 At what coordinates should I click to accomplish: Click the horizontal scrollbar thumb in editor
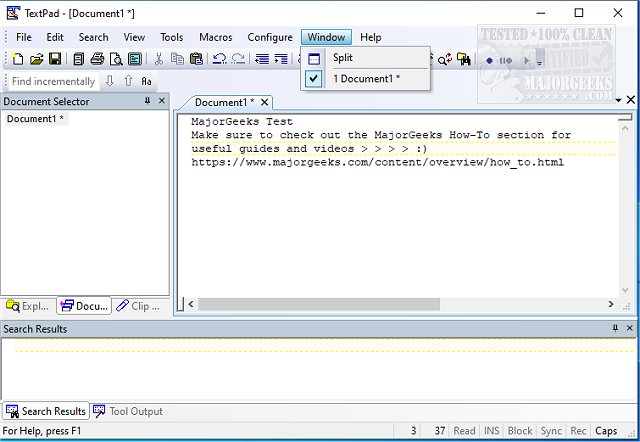(319, 304)
